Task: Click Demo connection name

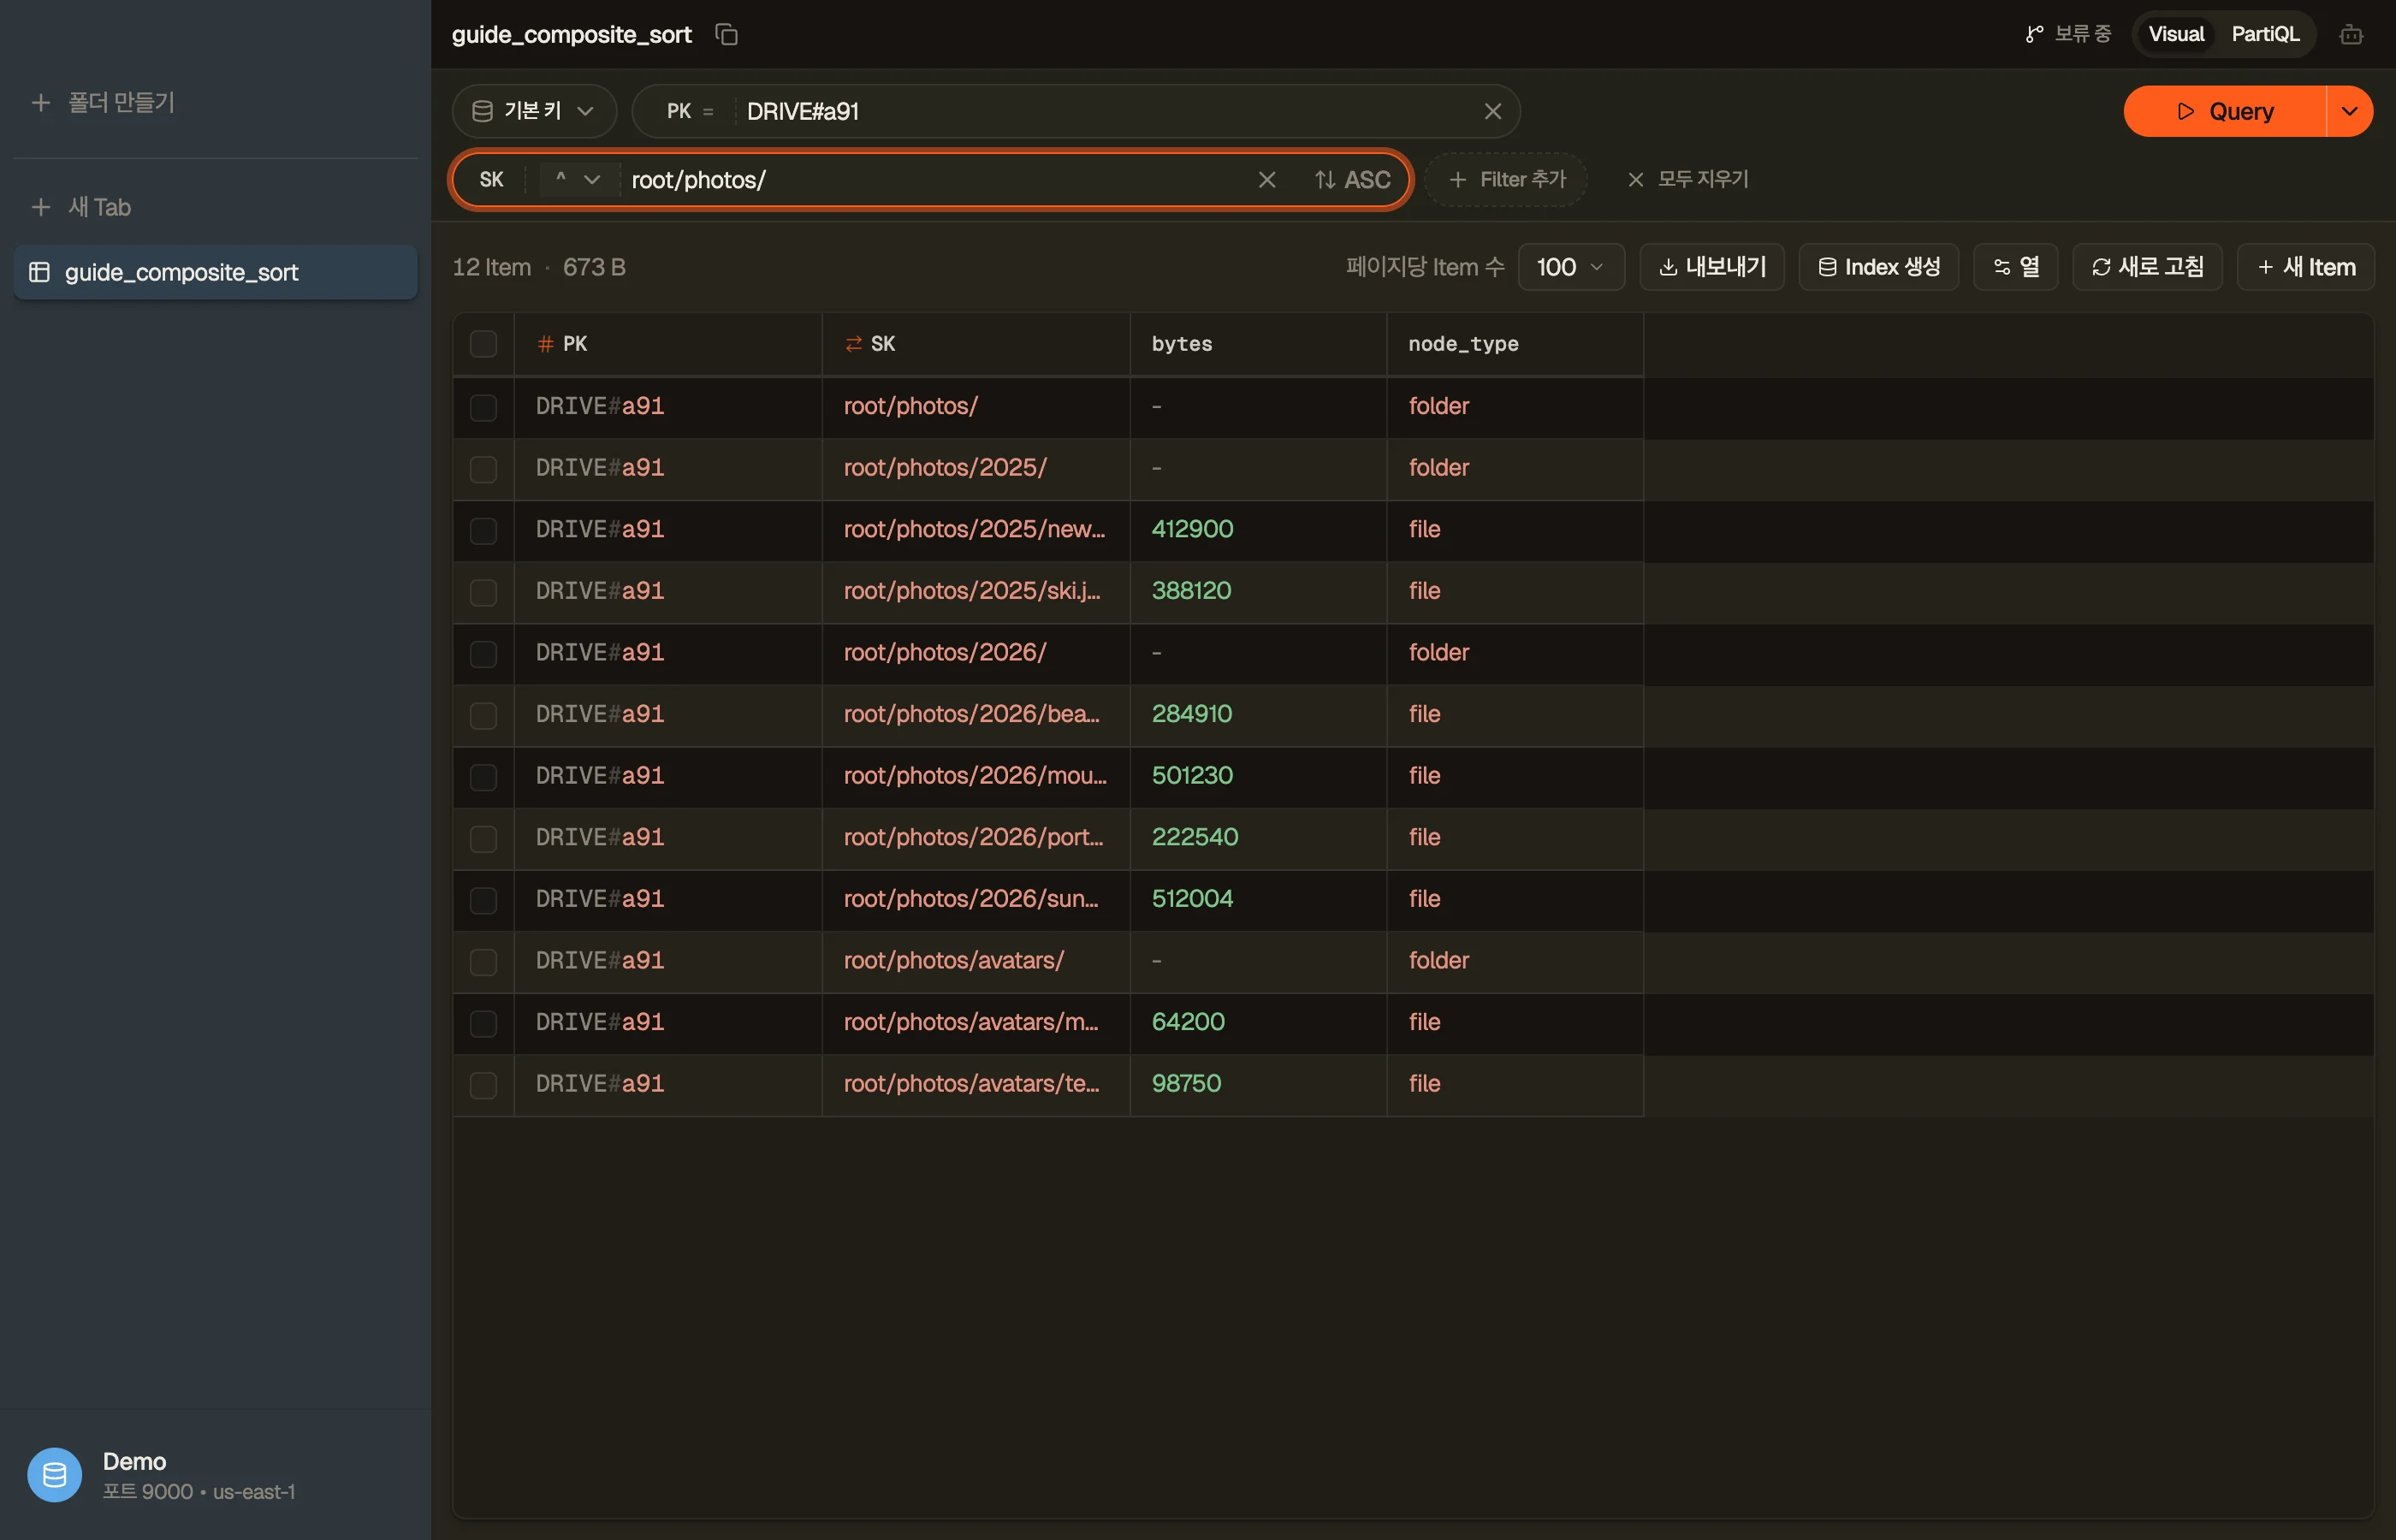Action: [x=134, y=1461]
